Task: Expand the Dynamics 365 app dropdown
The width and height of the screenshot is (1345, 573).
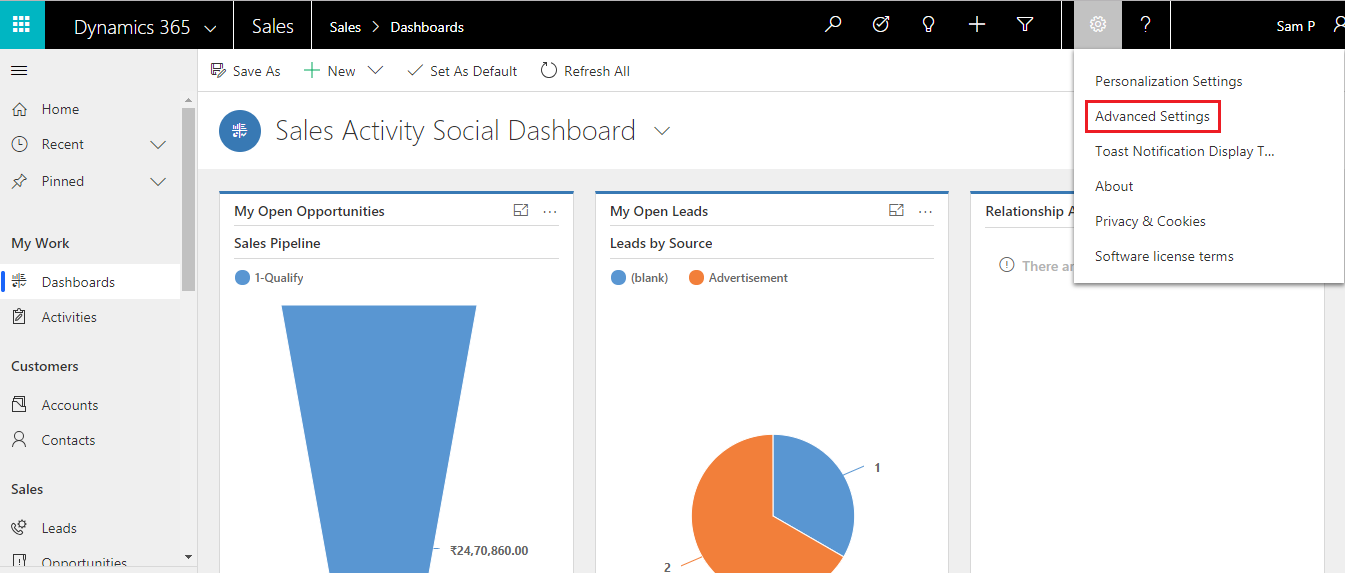Action: click(x=210, y=29)
